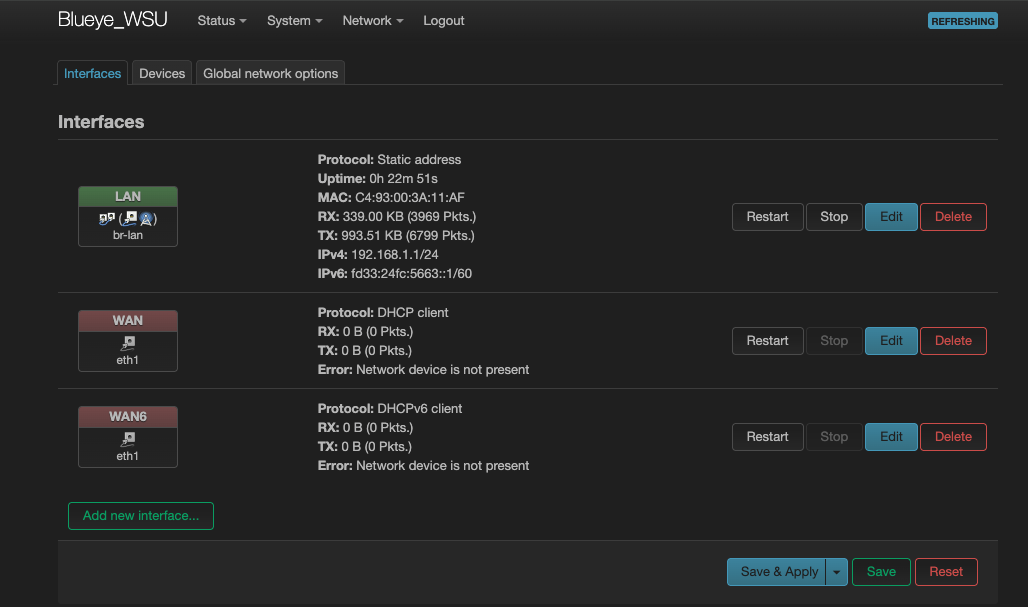The width and height of the screenshot is (1028, 607).
Task: Click the 'DHCPv6 client' protocol text
Action: point(420,408)
